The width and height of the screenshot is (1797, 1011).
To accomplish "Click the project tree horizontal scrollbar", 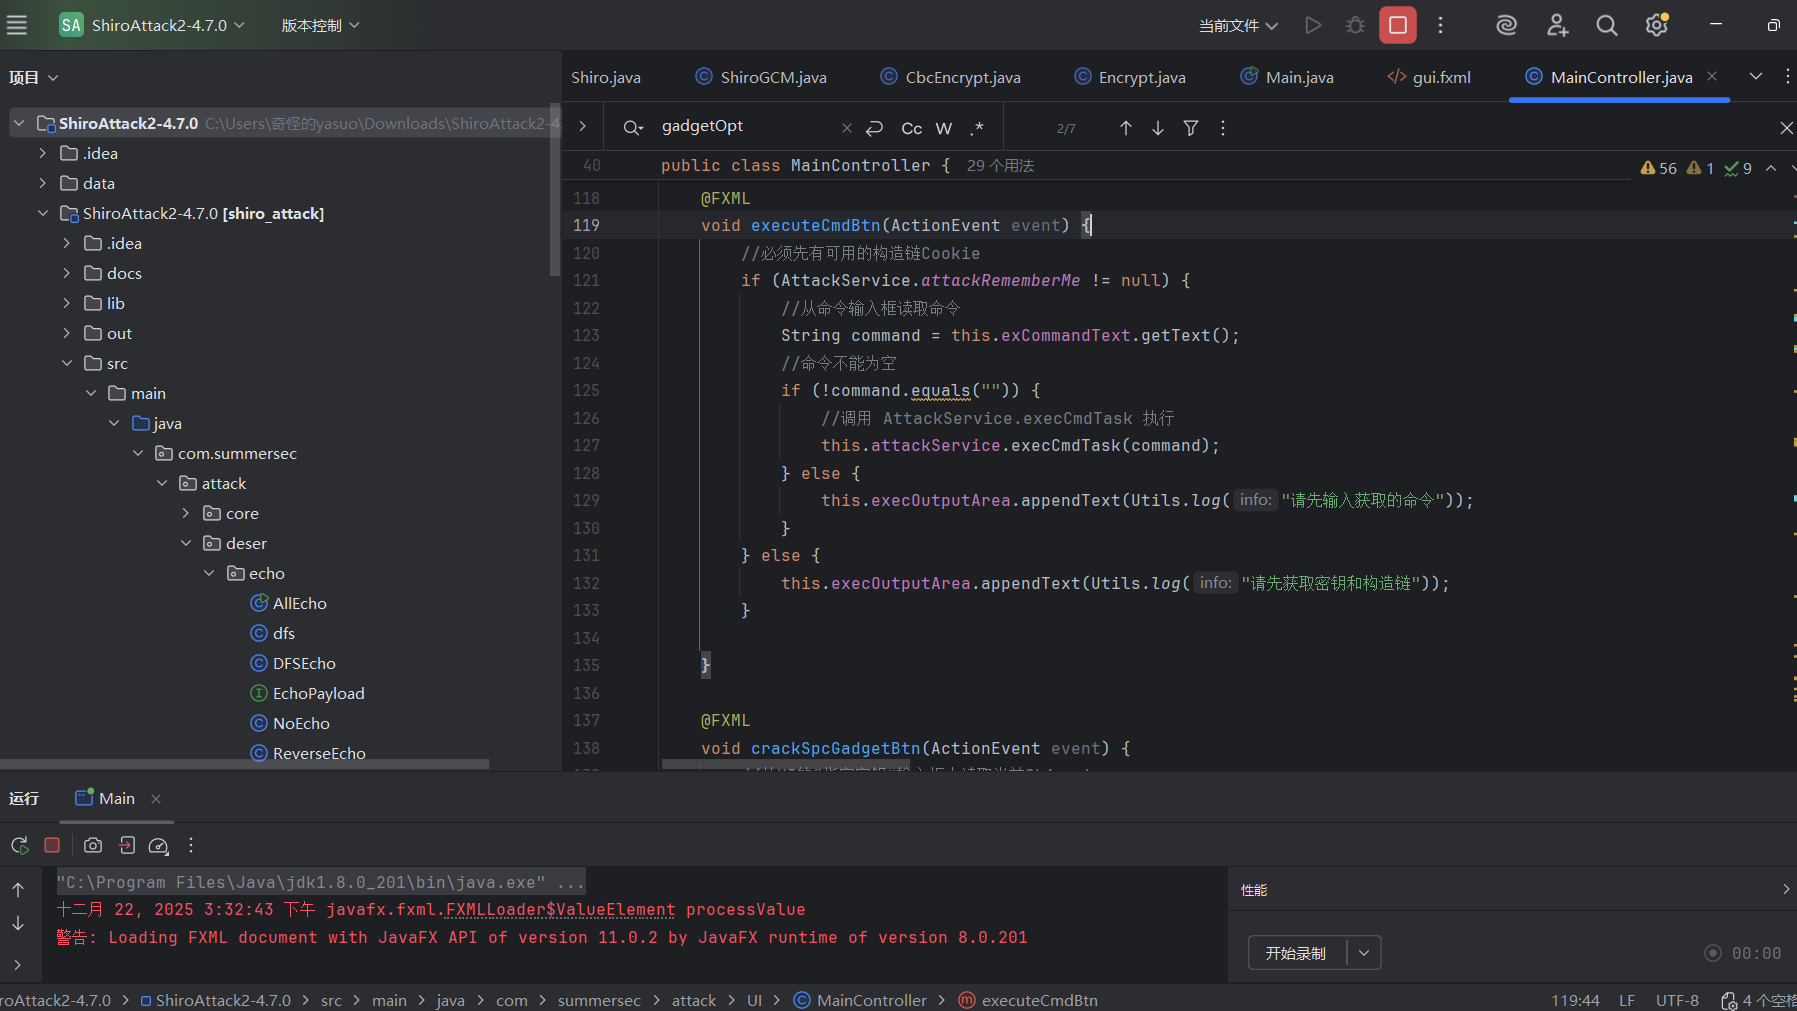I will [245, 764].
